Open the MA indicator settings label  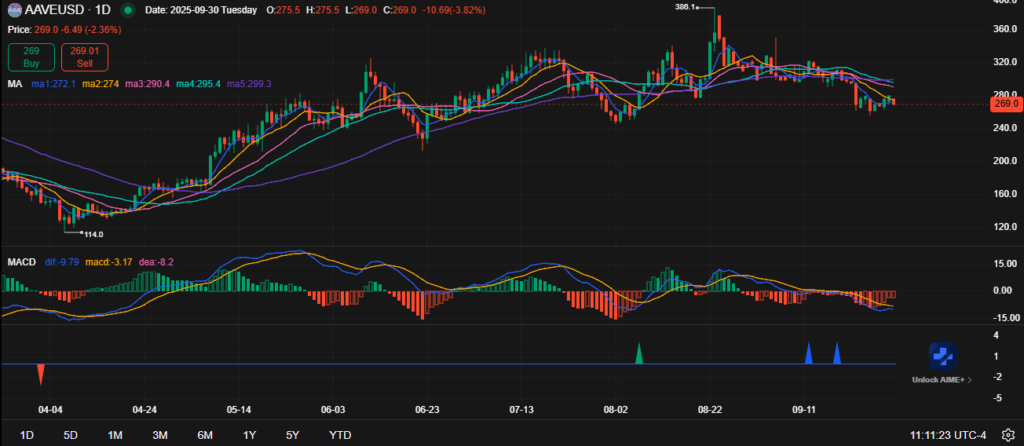pyautogui.click(x=15, y=83)
